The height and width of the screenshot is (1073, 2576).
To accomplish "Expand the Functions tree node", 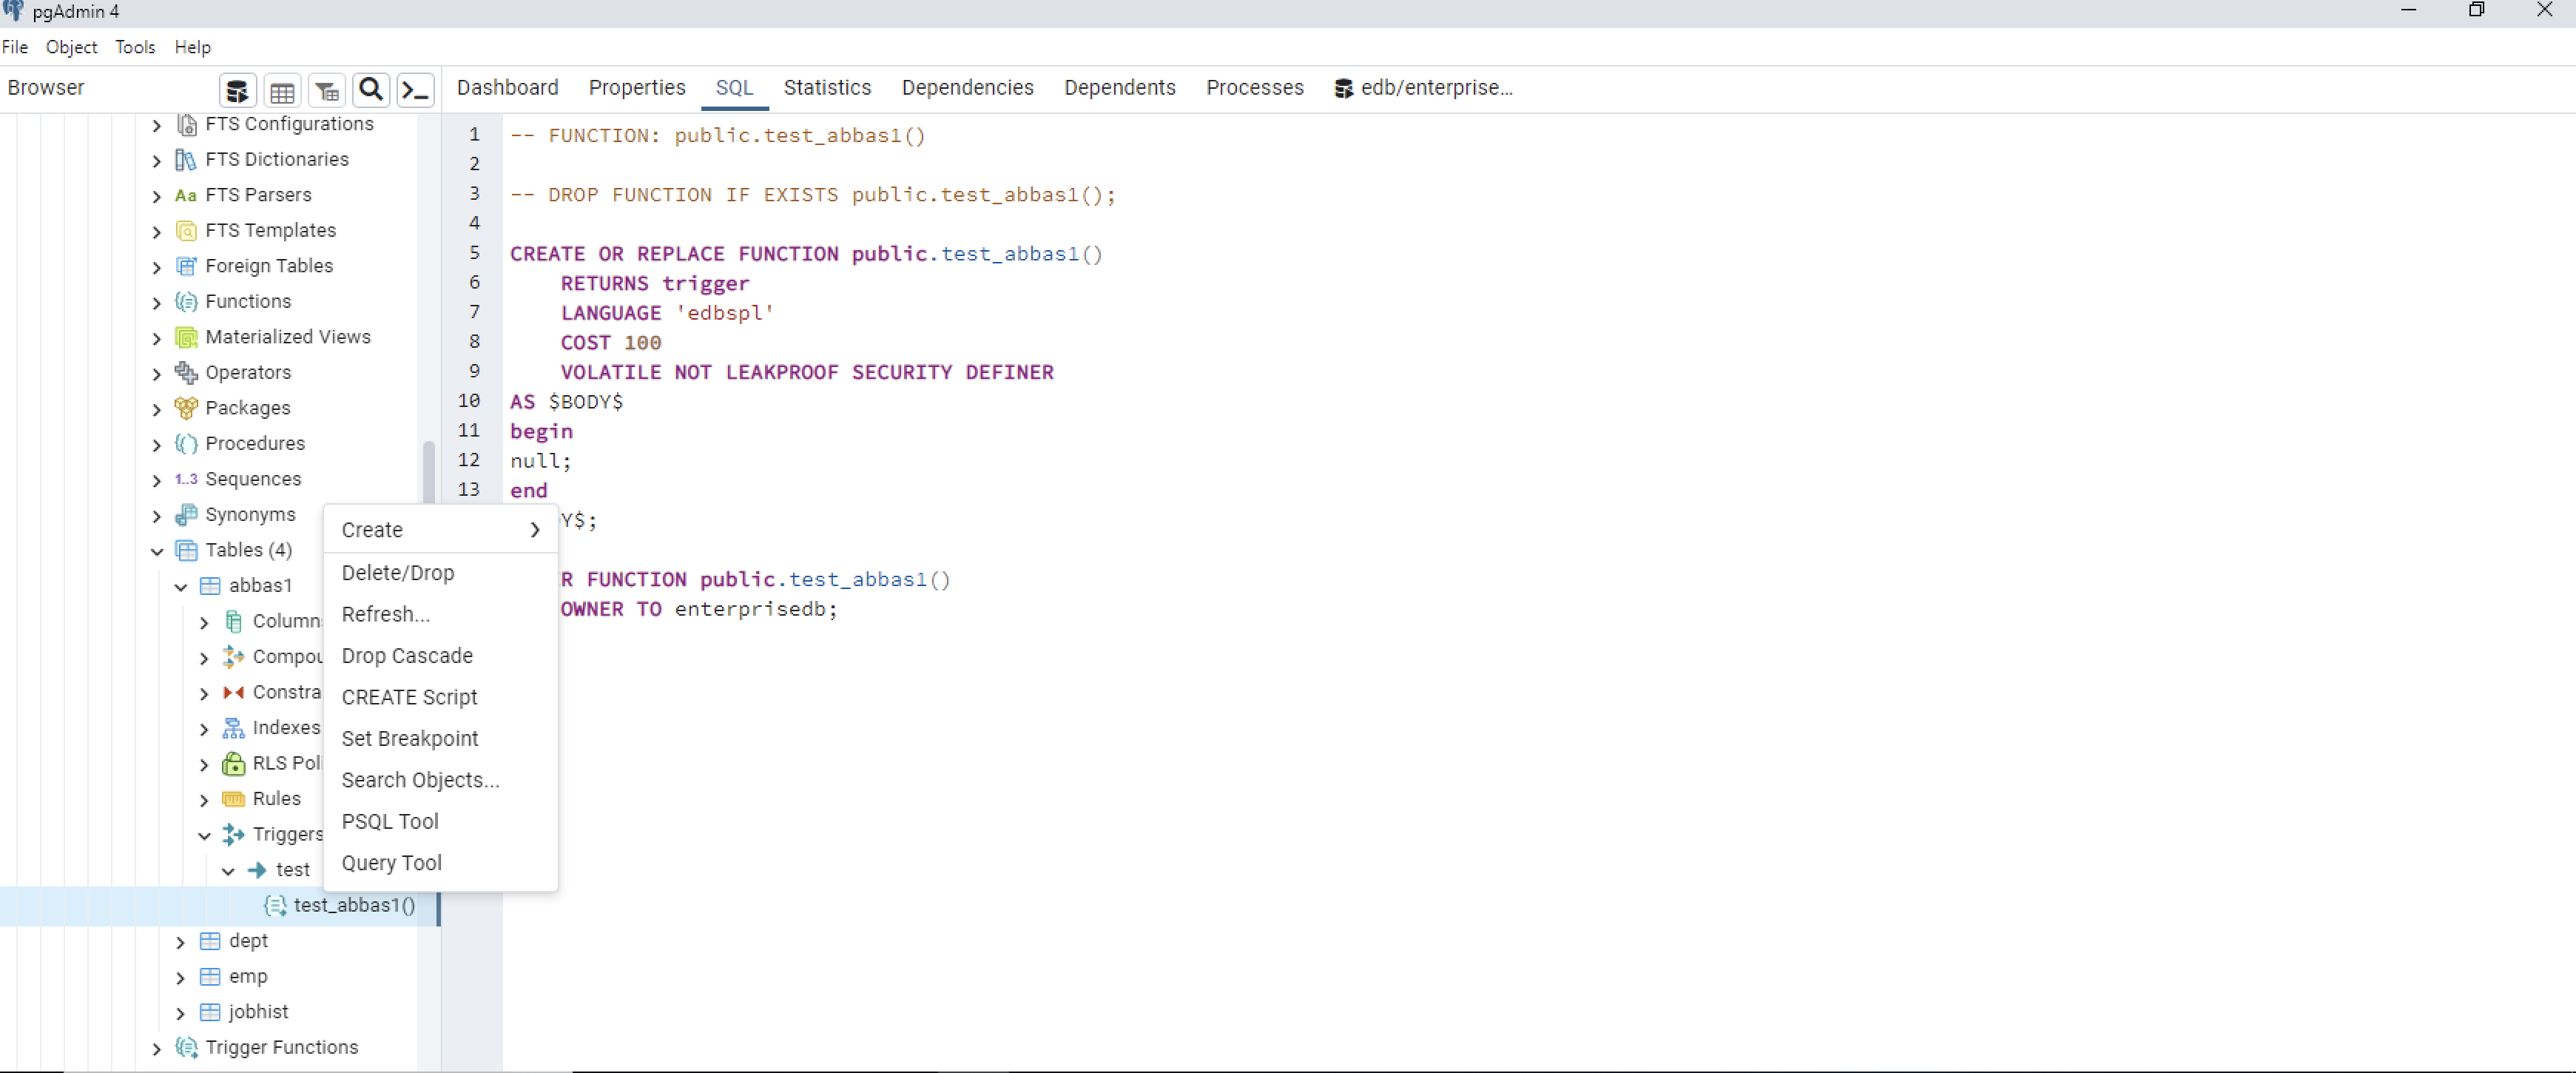I will [156, 302].
